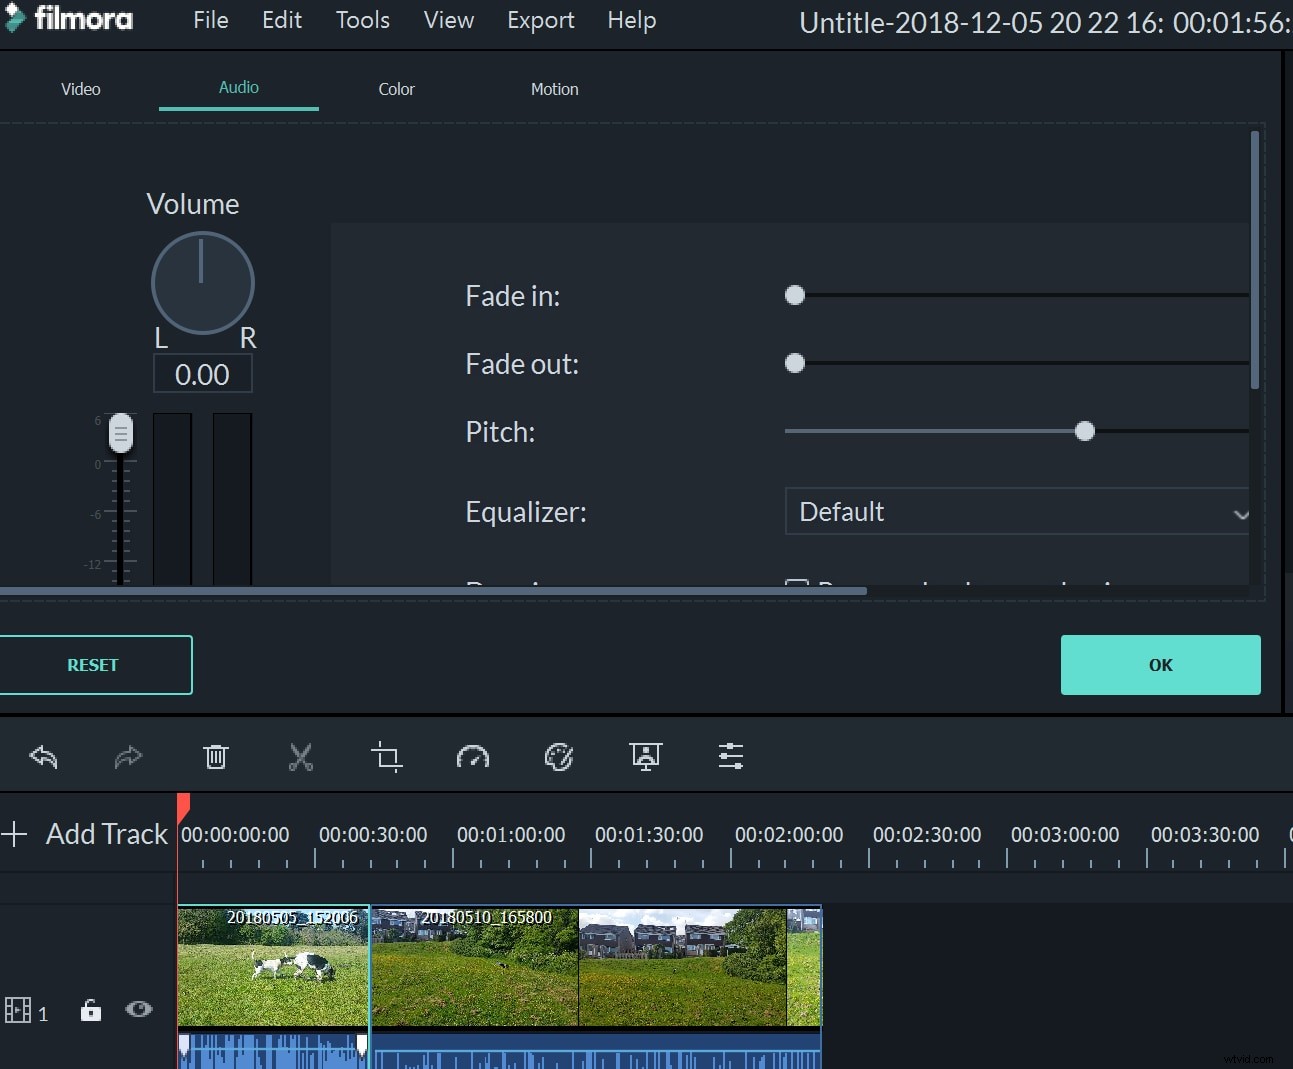Toggle visibility of track 1
This screenshot has height=1069, width=1293.
point(139,1010)
